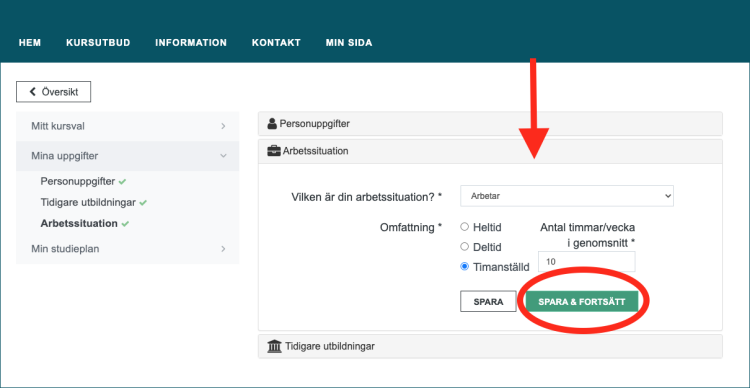This screenshot has width=750, height=388.
Task: Expand Mitt kursval in sidebar
Action: 128,126
